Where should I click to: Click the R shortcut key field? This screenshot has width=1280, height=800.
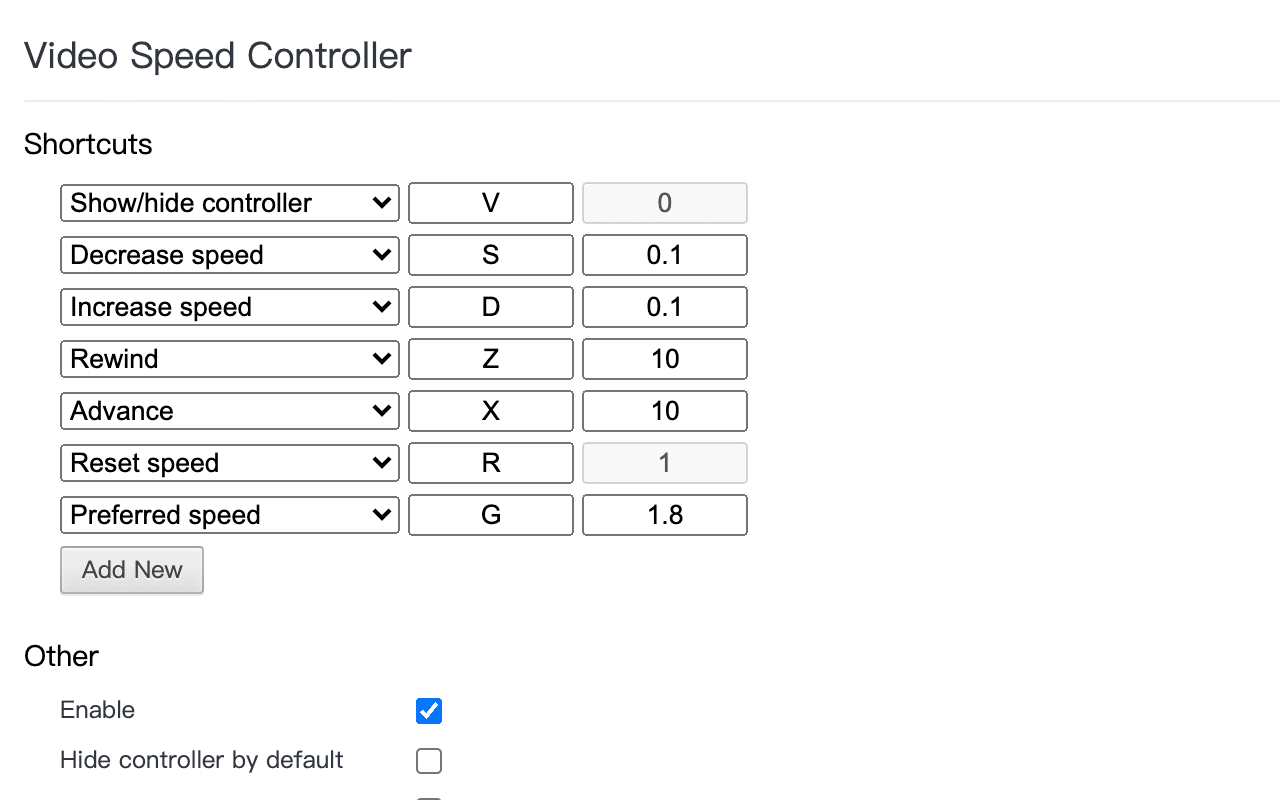490,463
